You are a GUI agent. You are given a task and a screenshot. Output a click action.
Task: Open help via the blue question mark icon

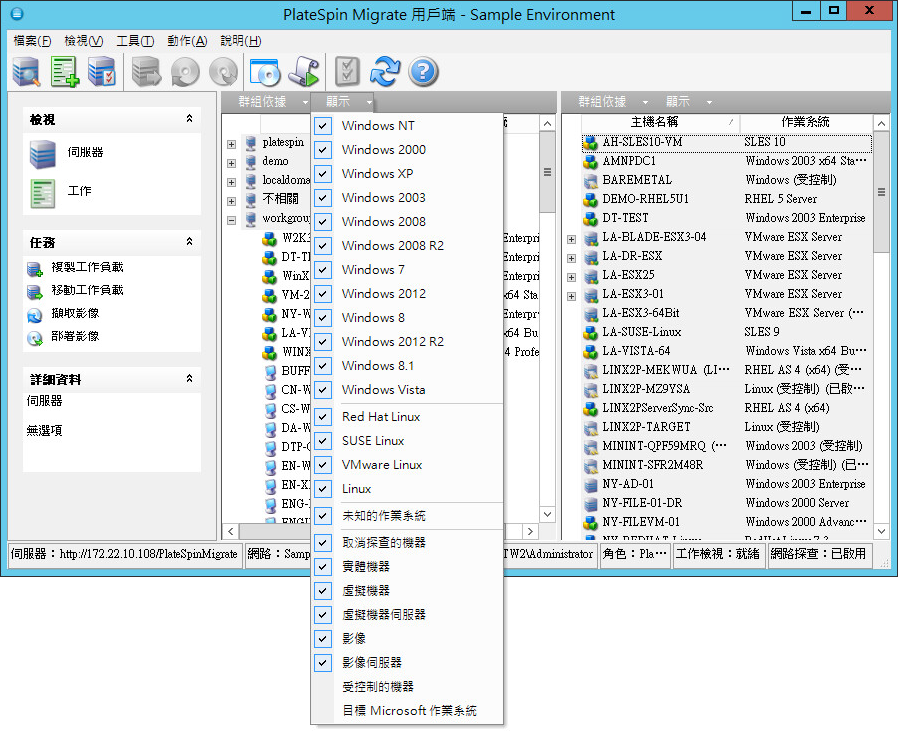[x=424, y=71]
